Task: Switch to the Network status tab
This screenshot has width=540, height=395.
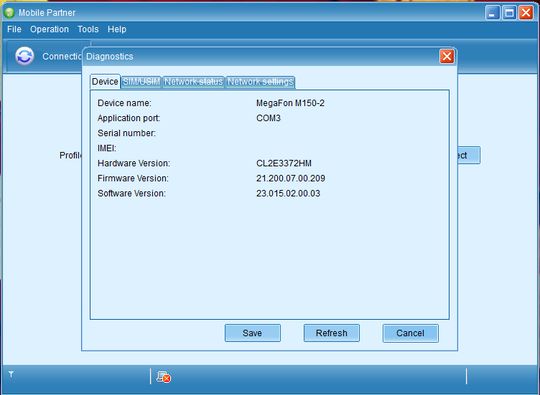Action: [x=194, y=82]
